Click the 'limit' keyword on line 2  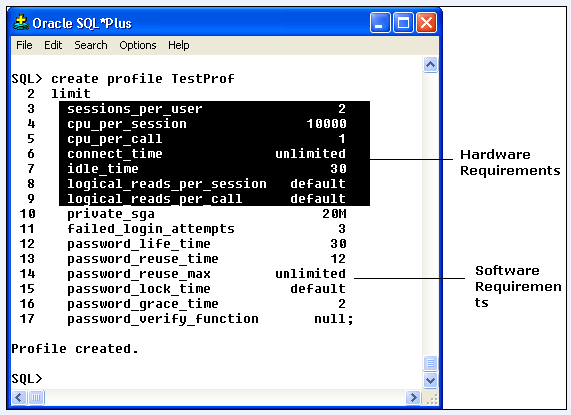click(x=71, y=94)
